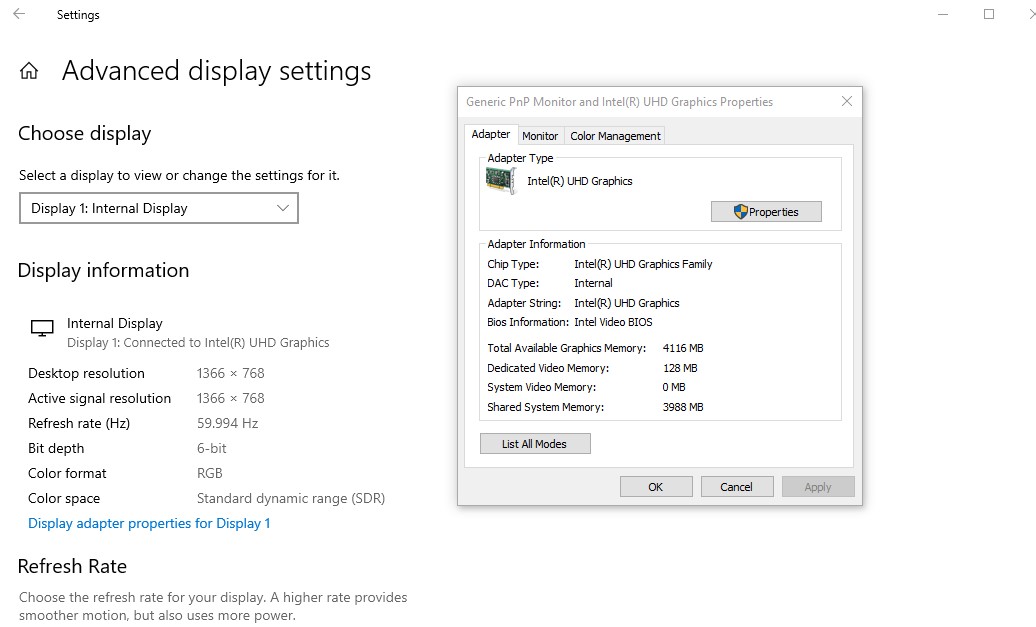Select the Adapter tab
The width and height of the screenshot is (1036, 627).
(x=491, y=133)
